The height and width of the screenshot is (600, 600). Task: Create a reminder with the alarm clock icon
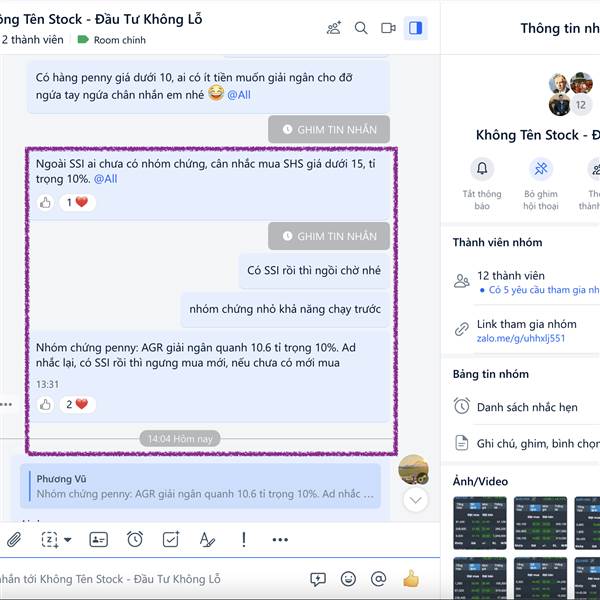pyautogui.click(x=135, y=539)
